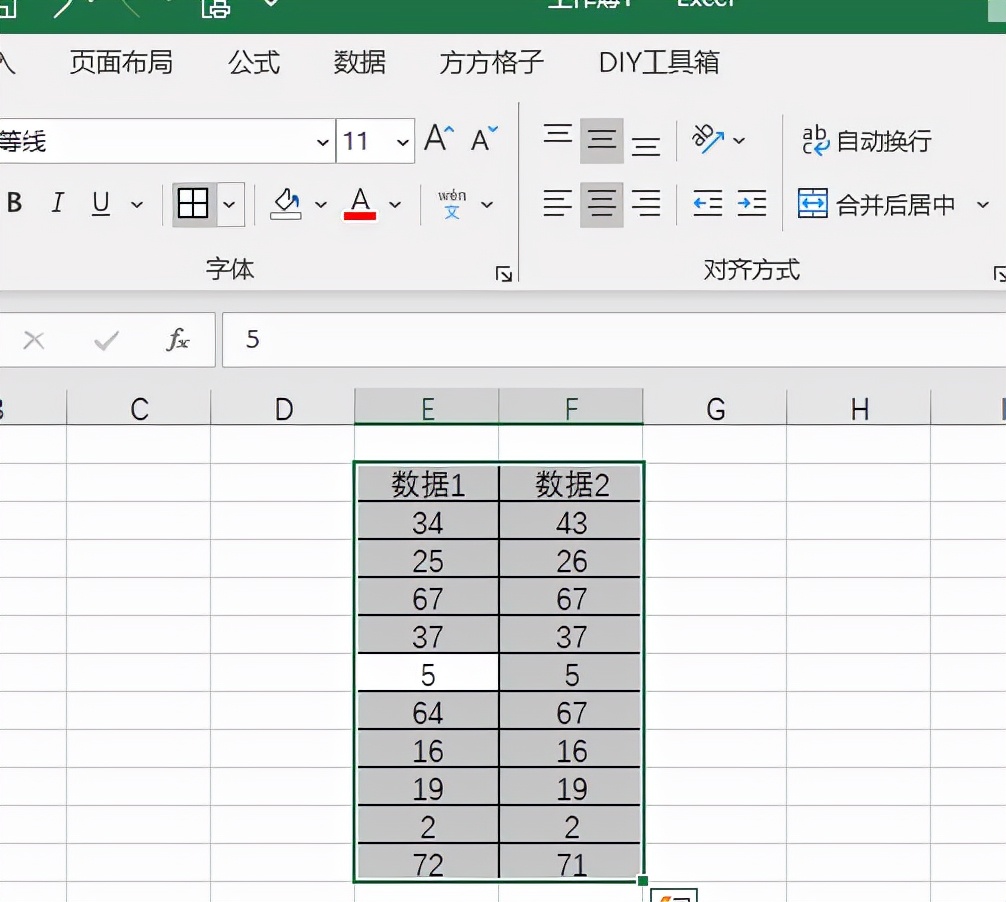Click the text orientation icon
Screen dimensions: 1006x902
pos(707,139)
